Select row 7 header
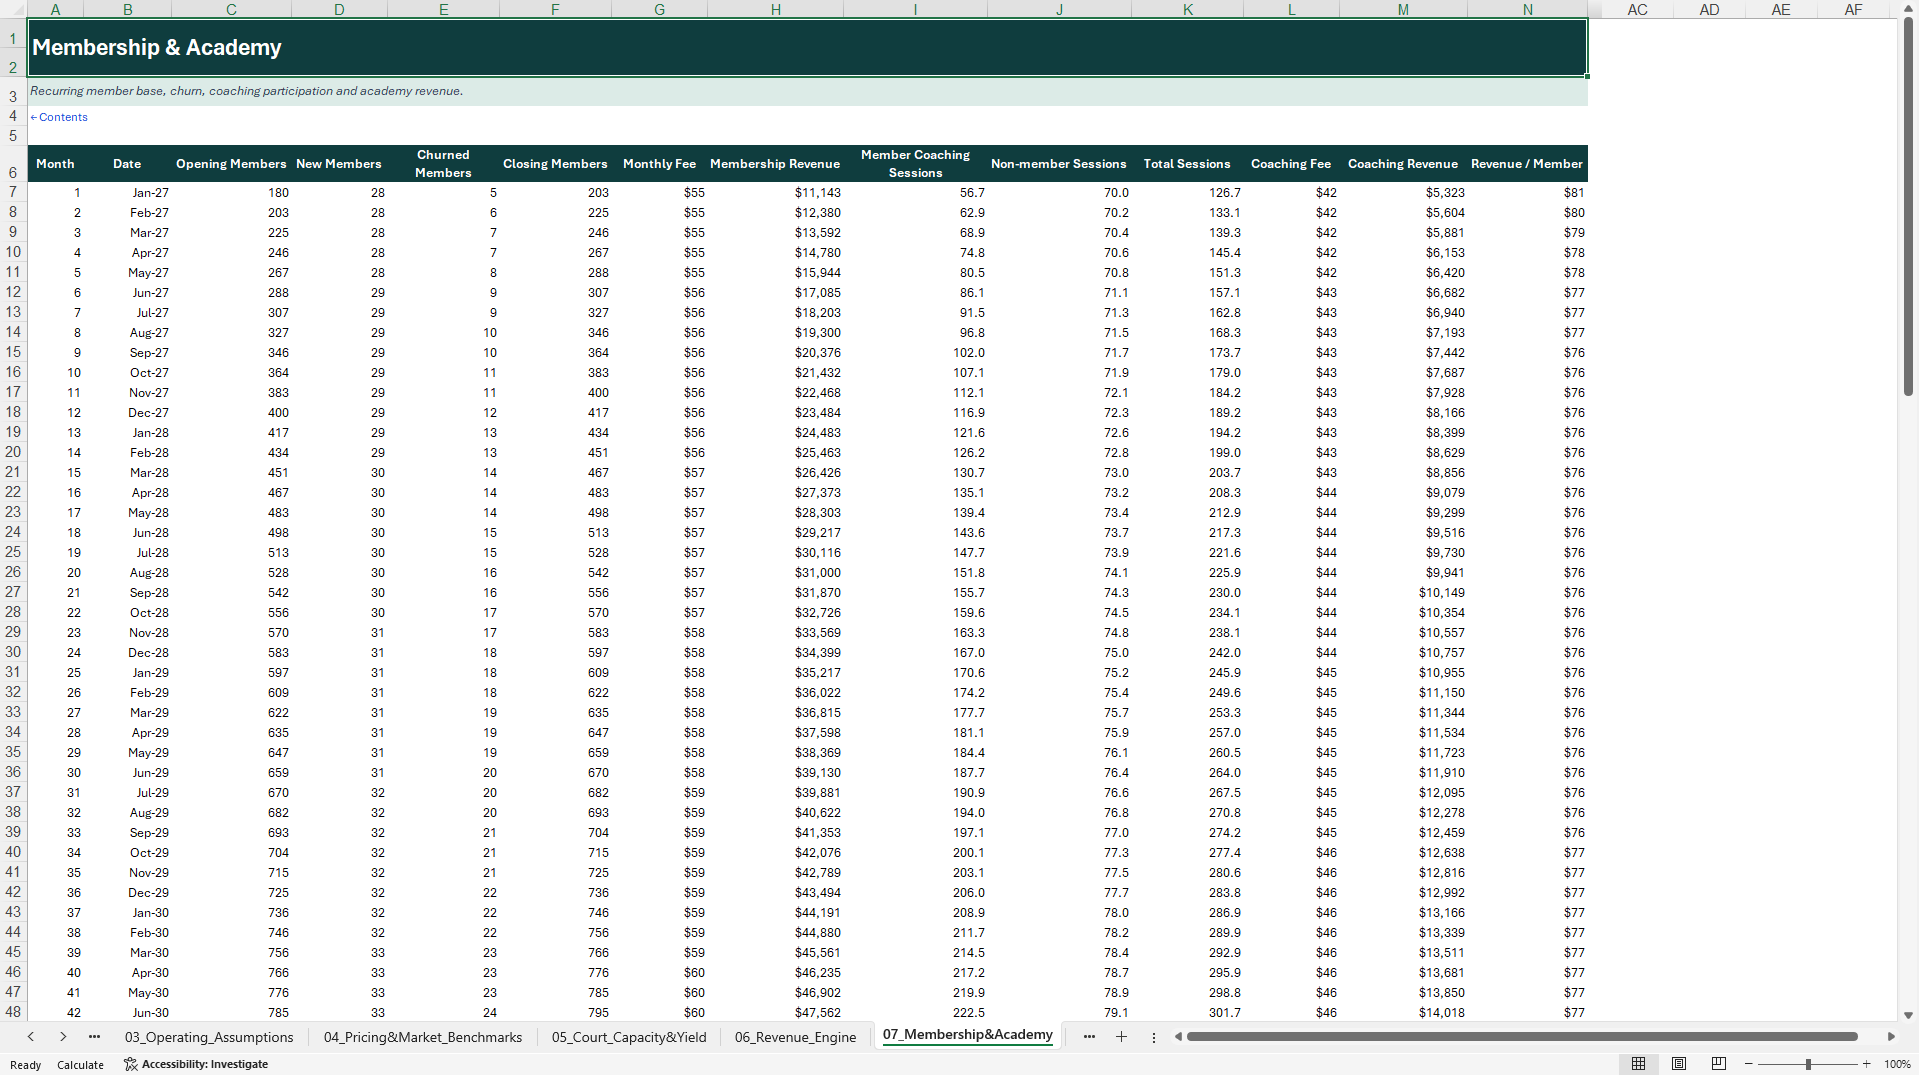The image size is (1919, 1075). pyautogui.click(x=13, y=192)
